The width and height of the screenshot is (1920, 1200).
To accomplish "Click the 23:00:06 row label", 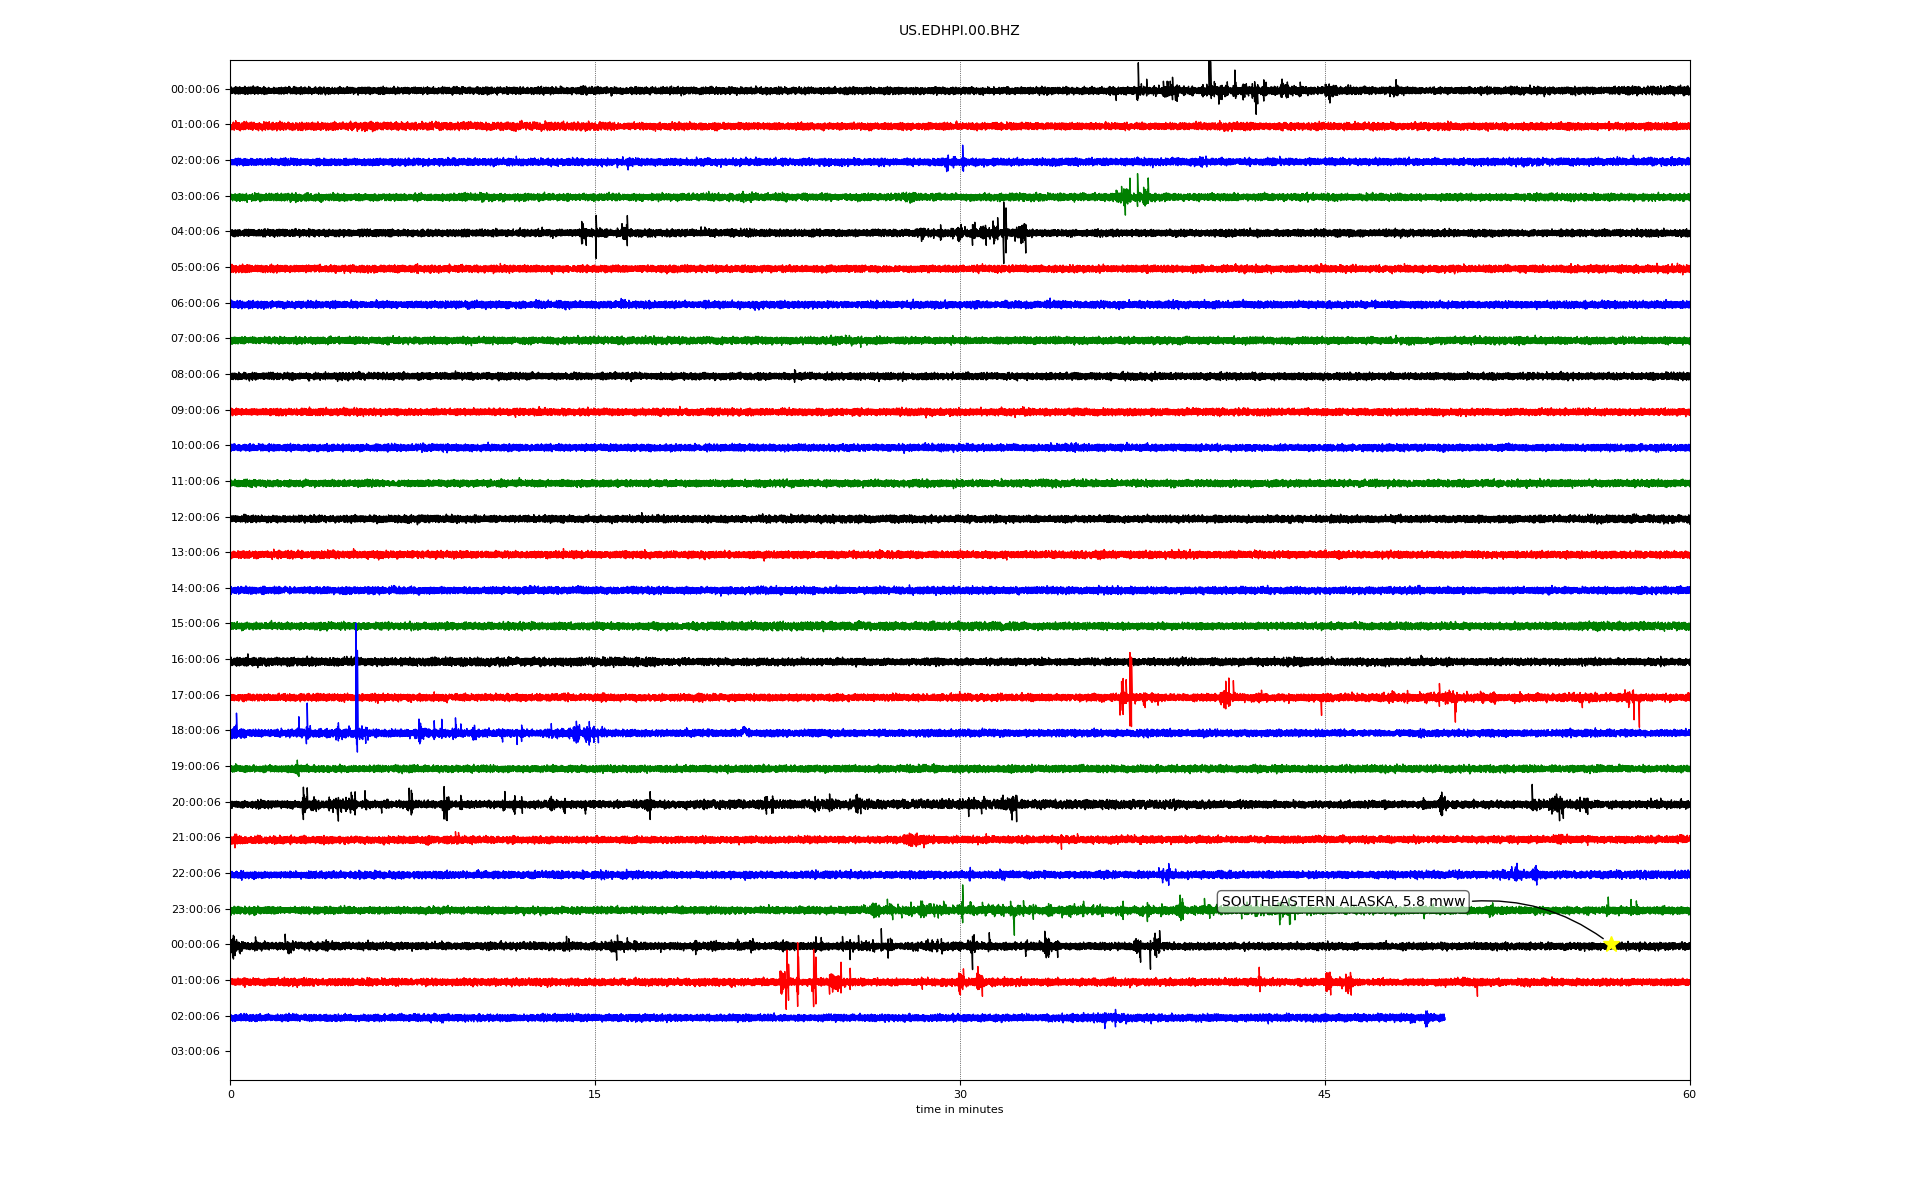I will pos(195,910).
